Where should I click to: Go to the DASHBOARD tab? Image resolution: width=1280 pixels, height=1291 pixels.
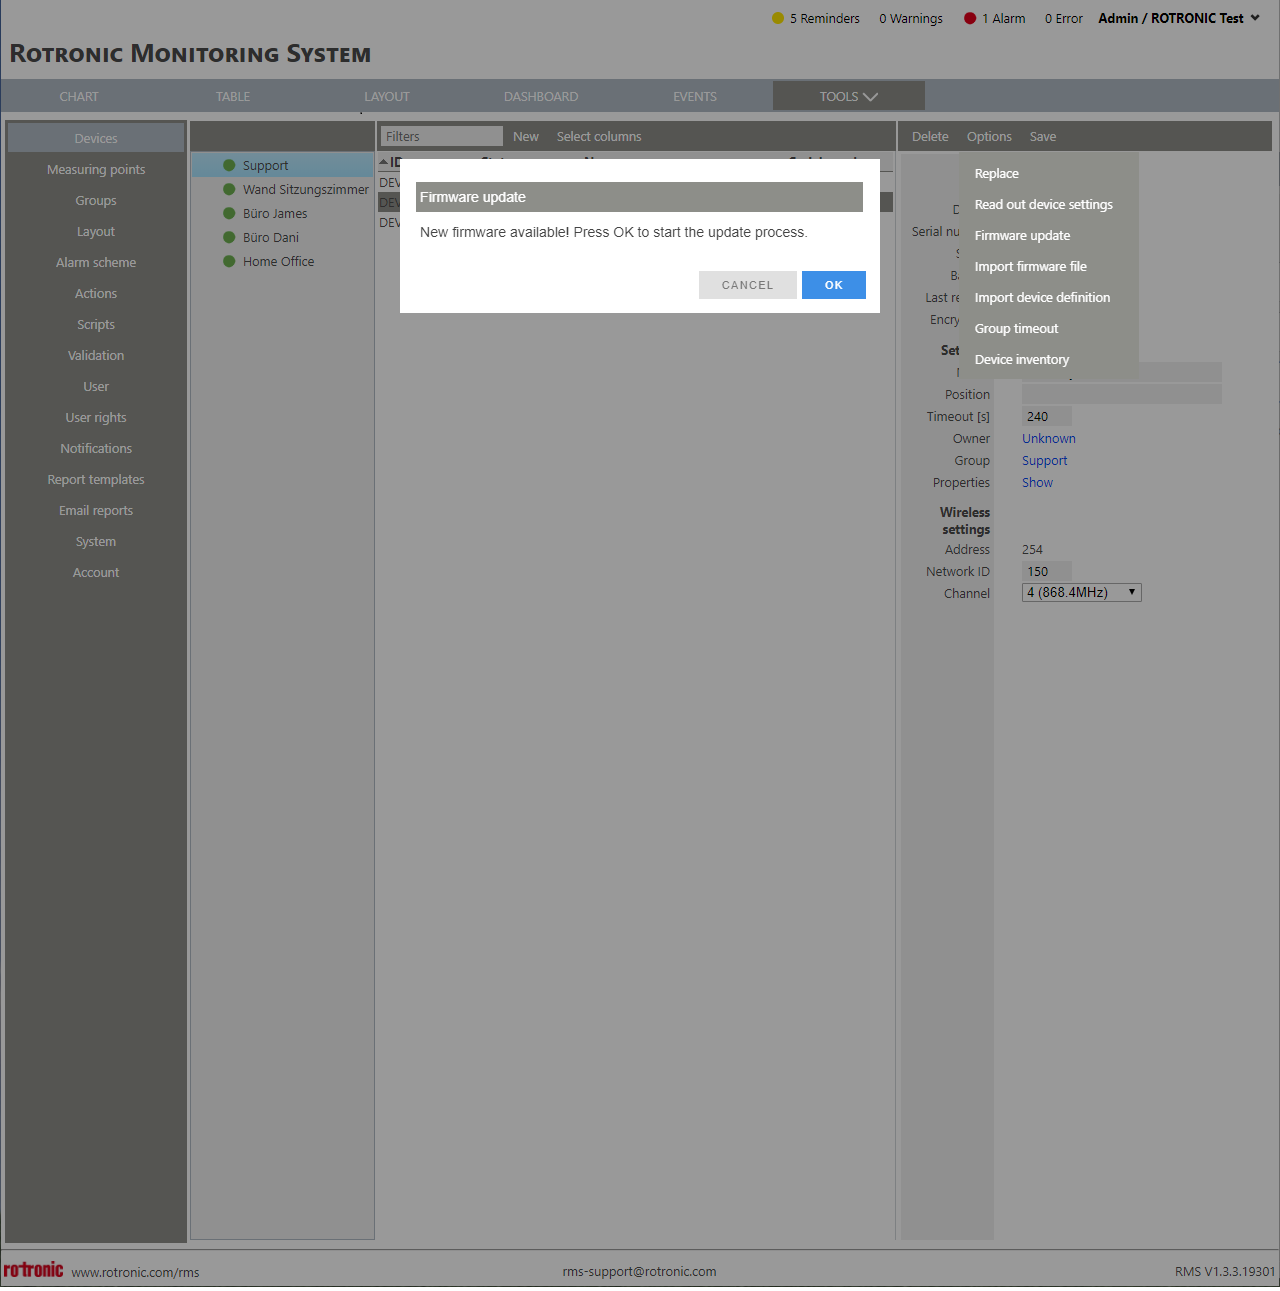pyautogui.click(x=541, y=97)
